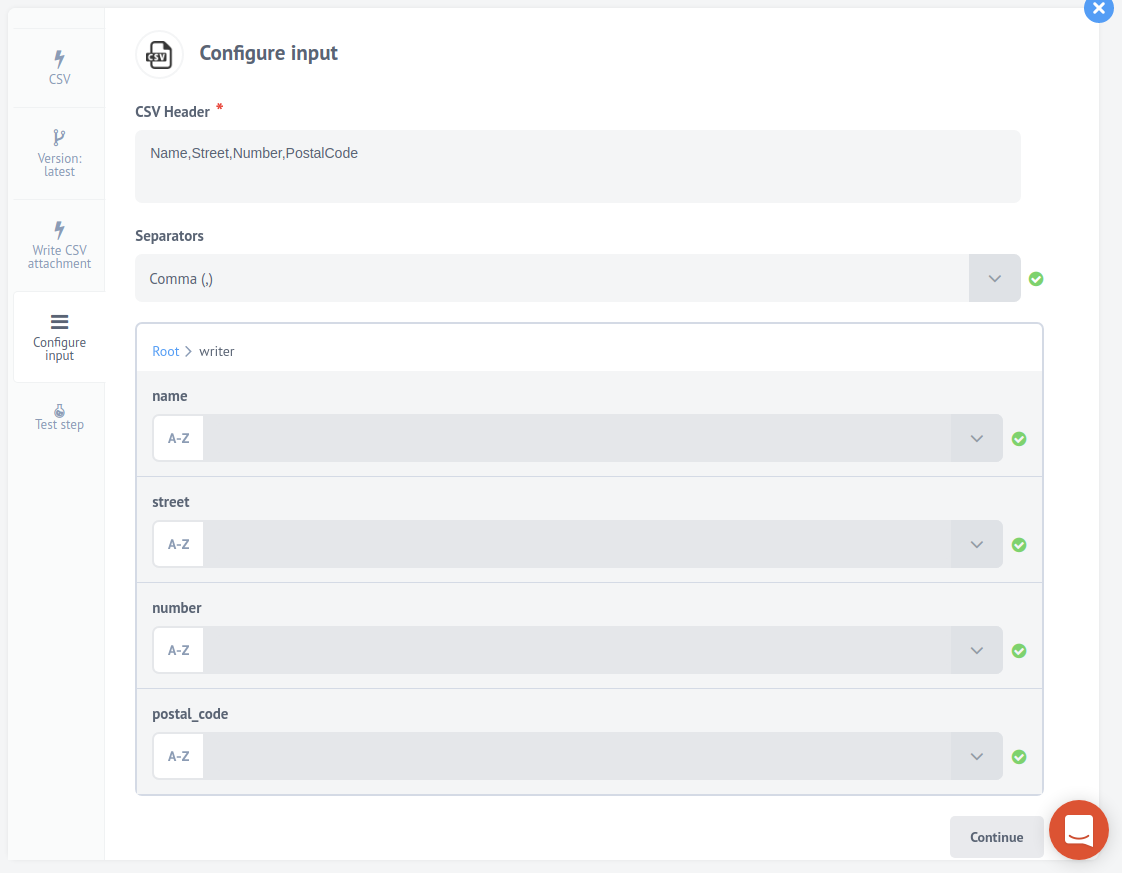Click green check next to postal_code field
1122x873 pixels.
click(1019, 756)
